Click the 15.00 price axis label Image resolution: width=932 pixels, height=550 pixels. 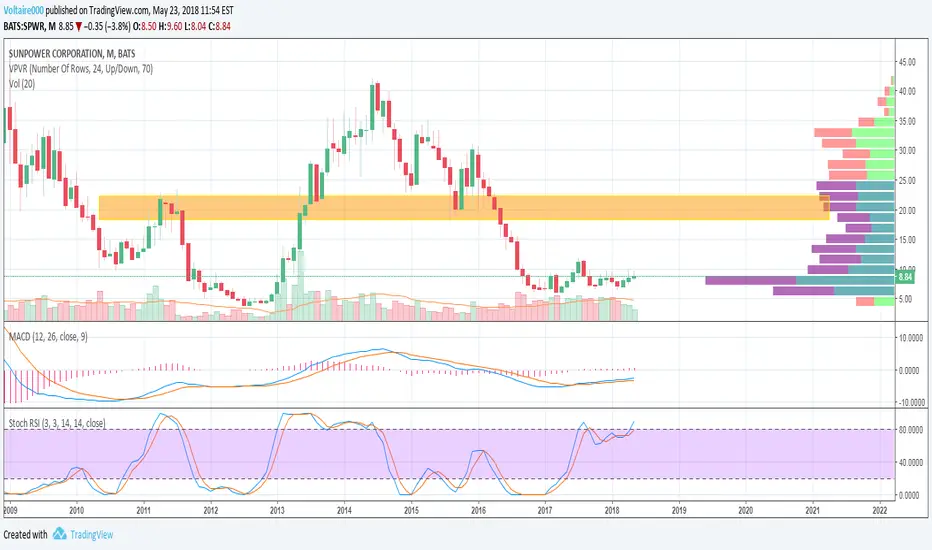pos(906,240)
